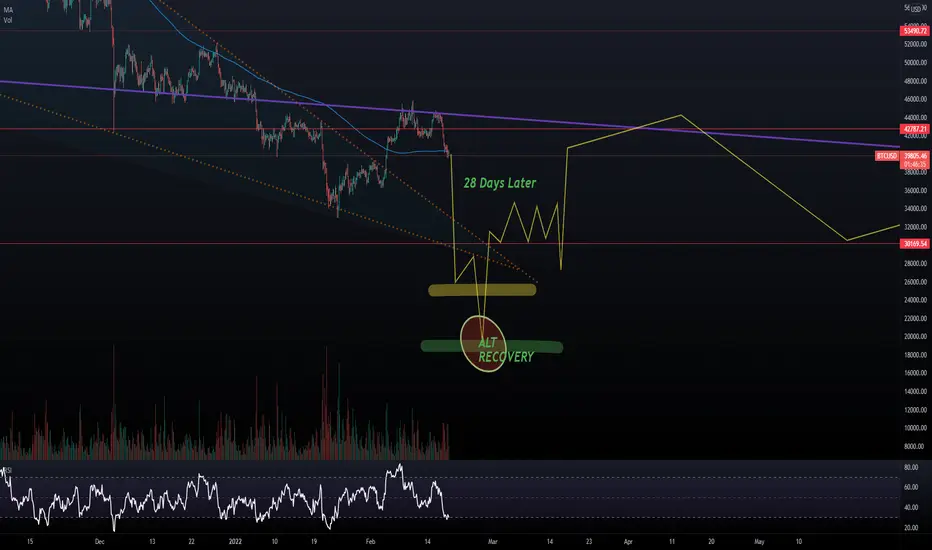932x550 pixels.
Task: Select the 'ALT RECOVERY' text annotation
Action: point(505,350)
